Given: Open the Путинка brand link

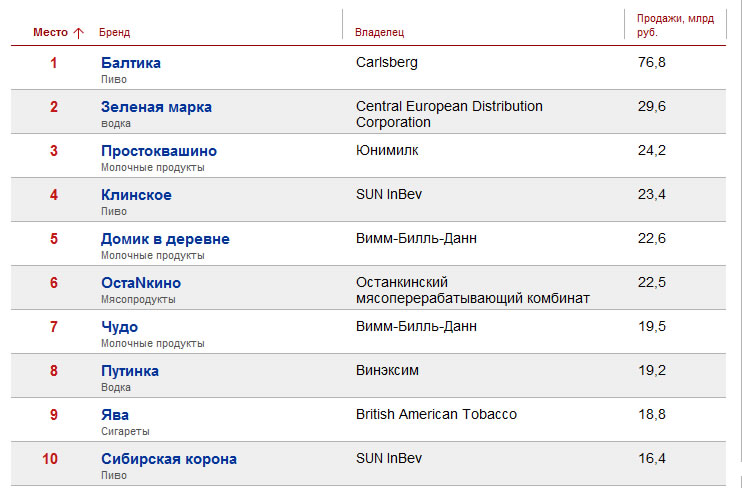Looking at the screenshot, I should click(130, 371).
